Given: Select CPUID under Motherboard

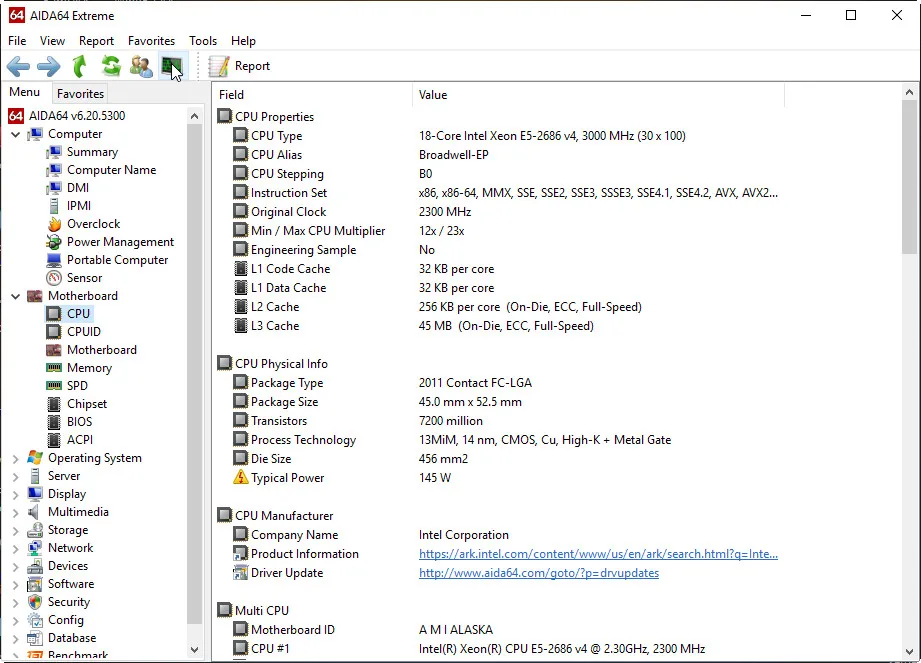Looking at the screenshot, I should tap(83, 332).
